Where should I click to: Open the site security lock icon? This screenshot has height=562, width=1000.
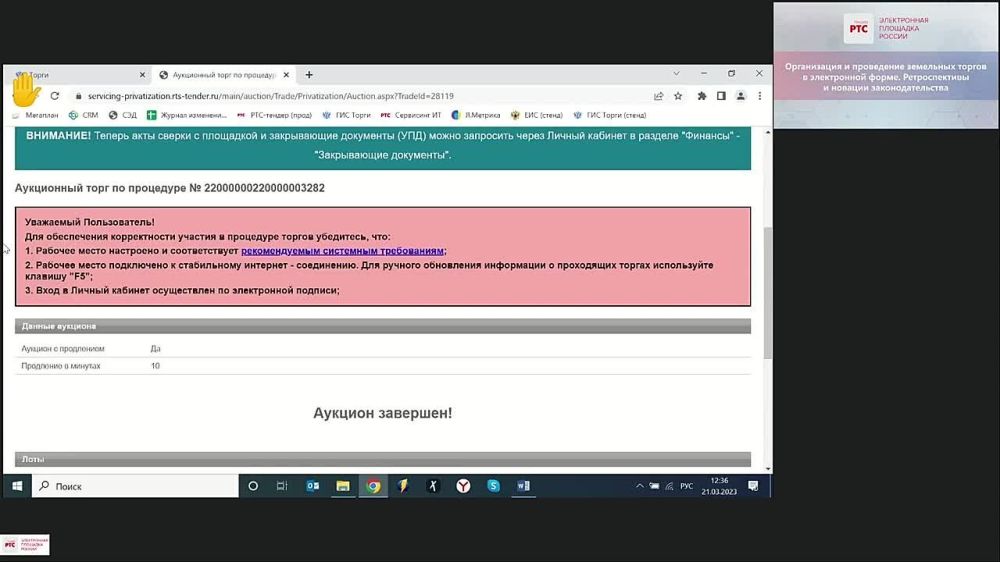(x=78, y=96)
